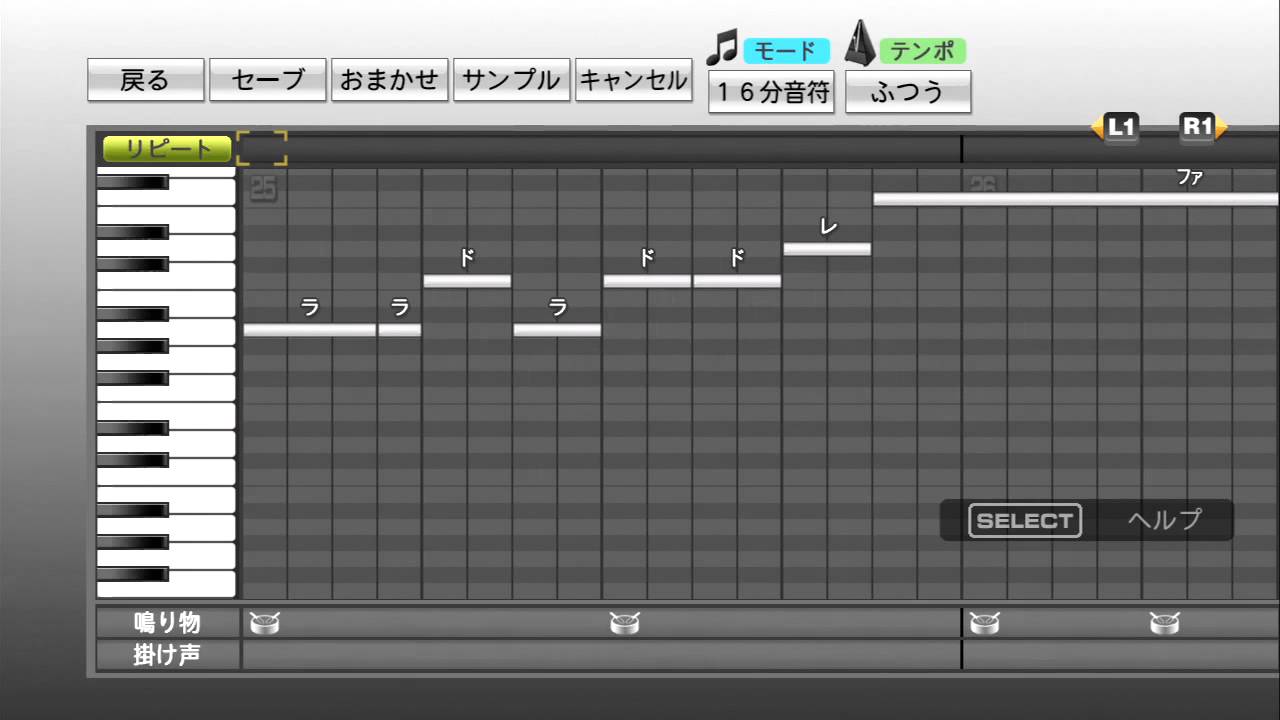Viewport: 1280px width, 720px height.
Task: Open the サンプル sample button
Action: click(512, 80)
